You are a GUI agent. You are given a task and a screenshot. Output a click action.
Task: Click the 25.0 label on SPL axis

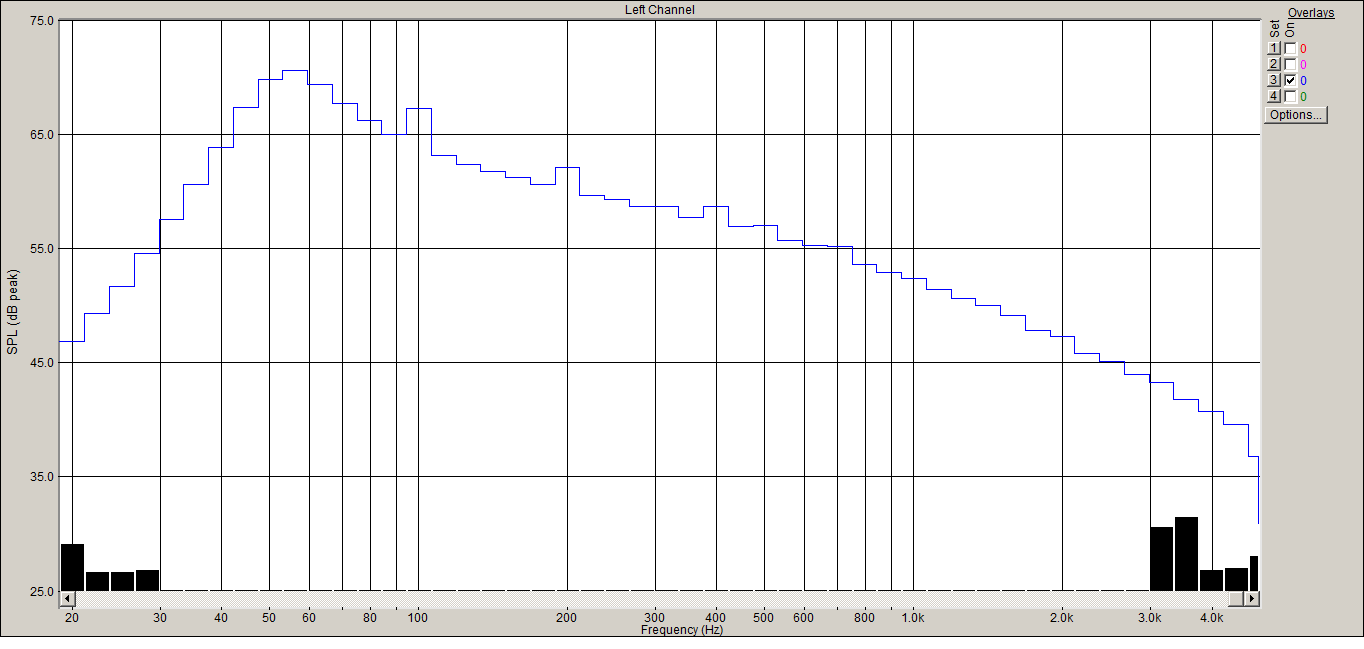(x=43, y=591)
